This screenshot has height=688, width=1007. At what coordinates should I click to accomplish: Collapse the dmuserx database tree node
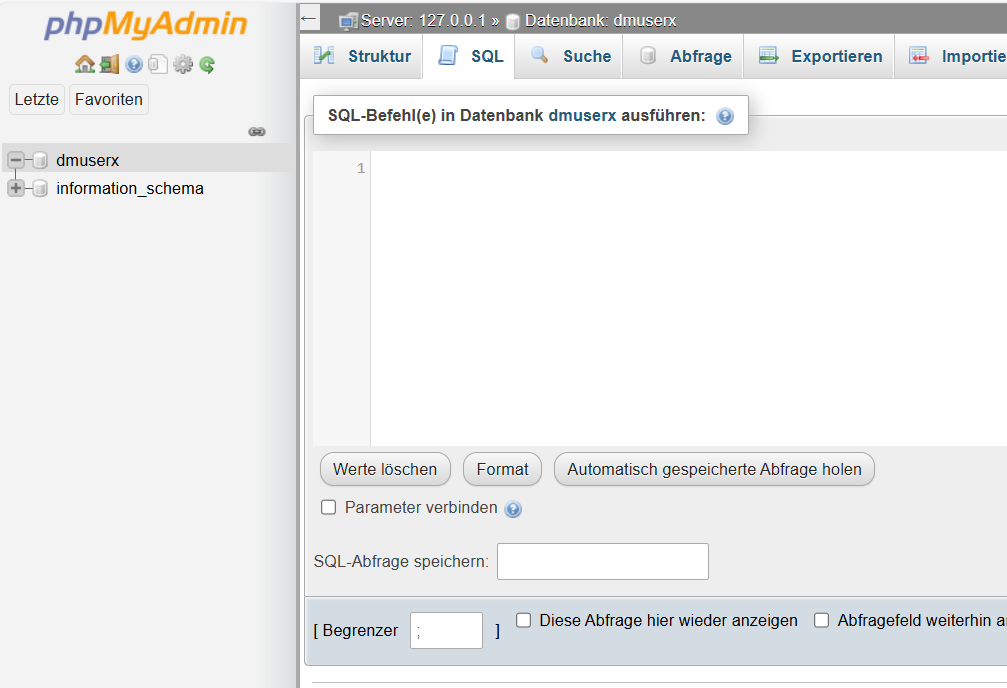16,159
